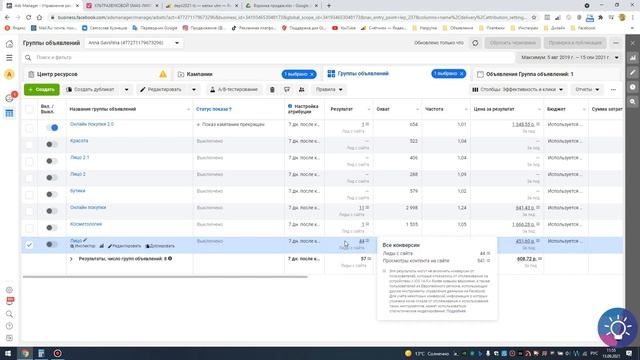Click the red recorder icon in taskbar
The image size is (640, 360).
pyautogui.click(x=58, y=353)
